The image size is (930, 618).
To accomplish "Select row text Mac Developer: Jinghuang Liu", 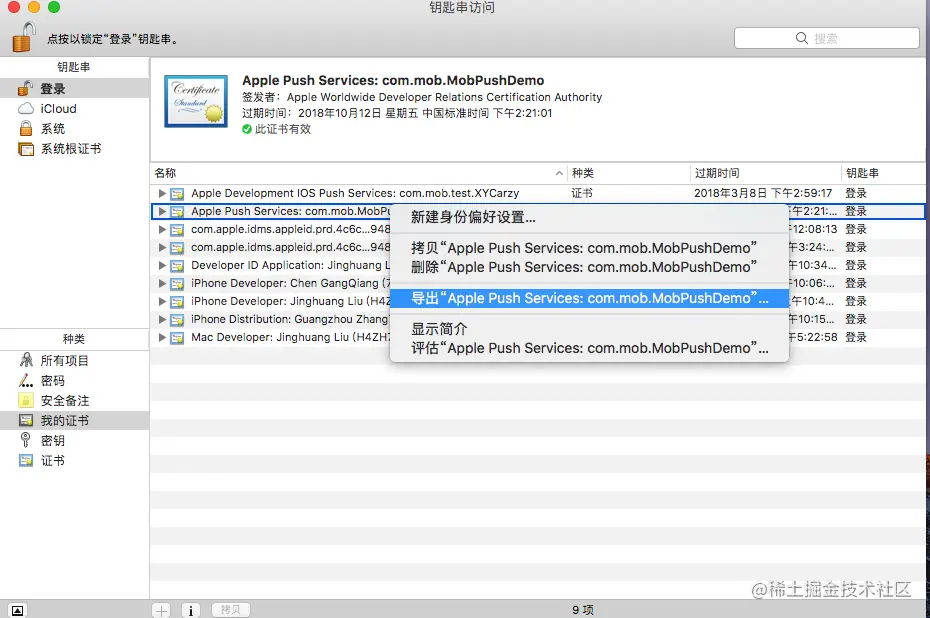I will point(291,337).
